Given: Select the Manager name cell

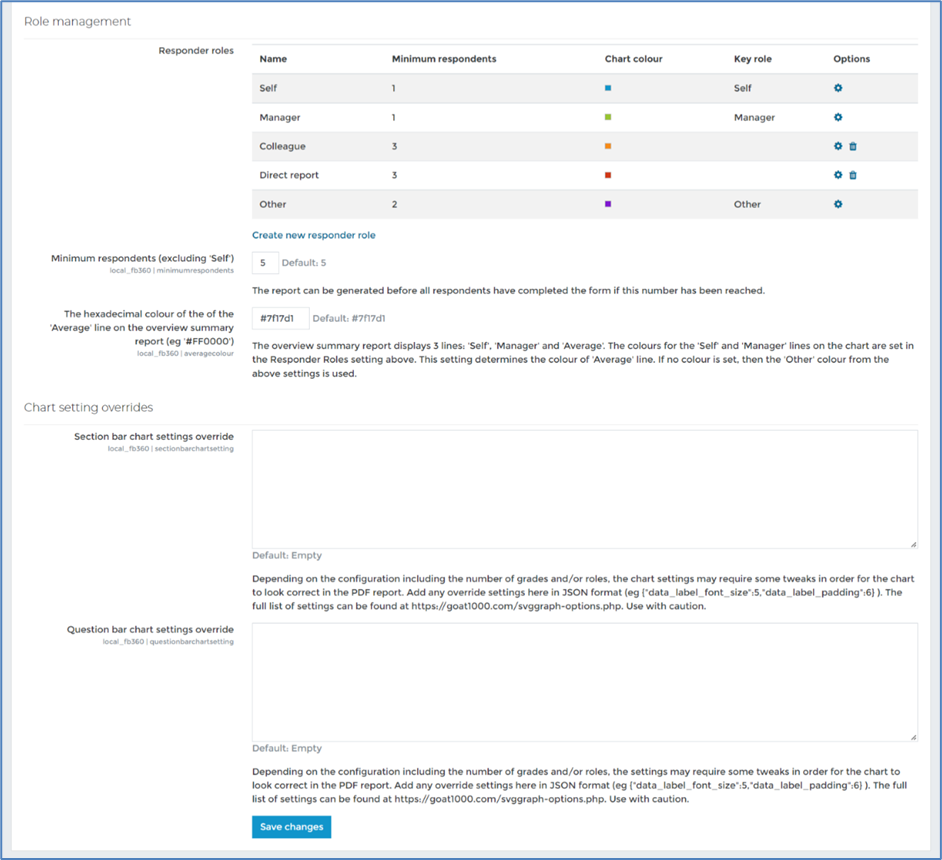Looking at the screenshot, I should click(x=280, y=117).
